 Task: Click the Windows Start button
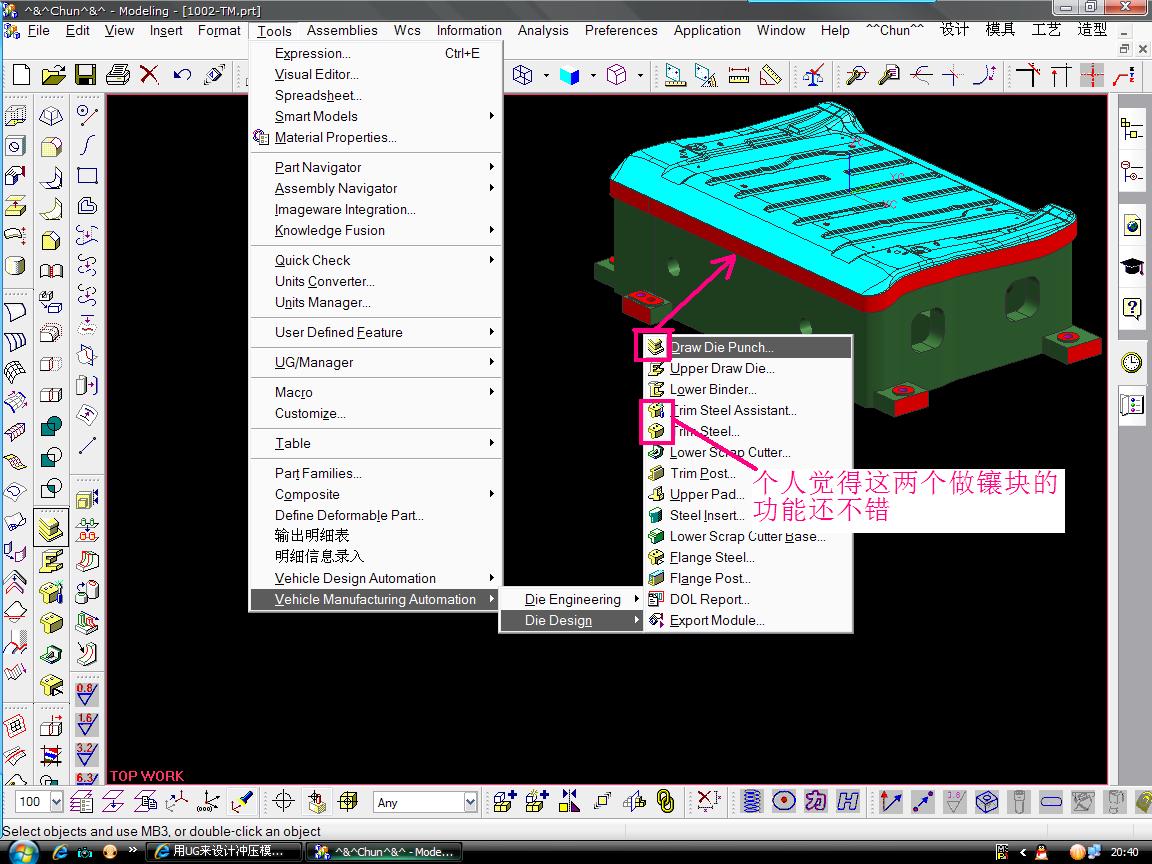pyautogui.click(x=22, y=852)
